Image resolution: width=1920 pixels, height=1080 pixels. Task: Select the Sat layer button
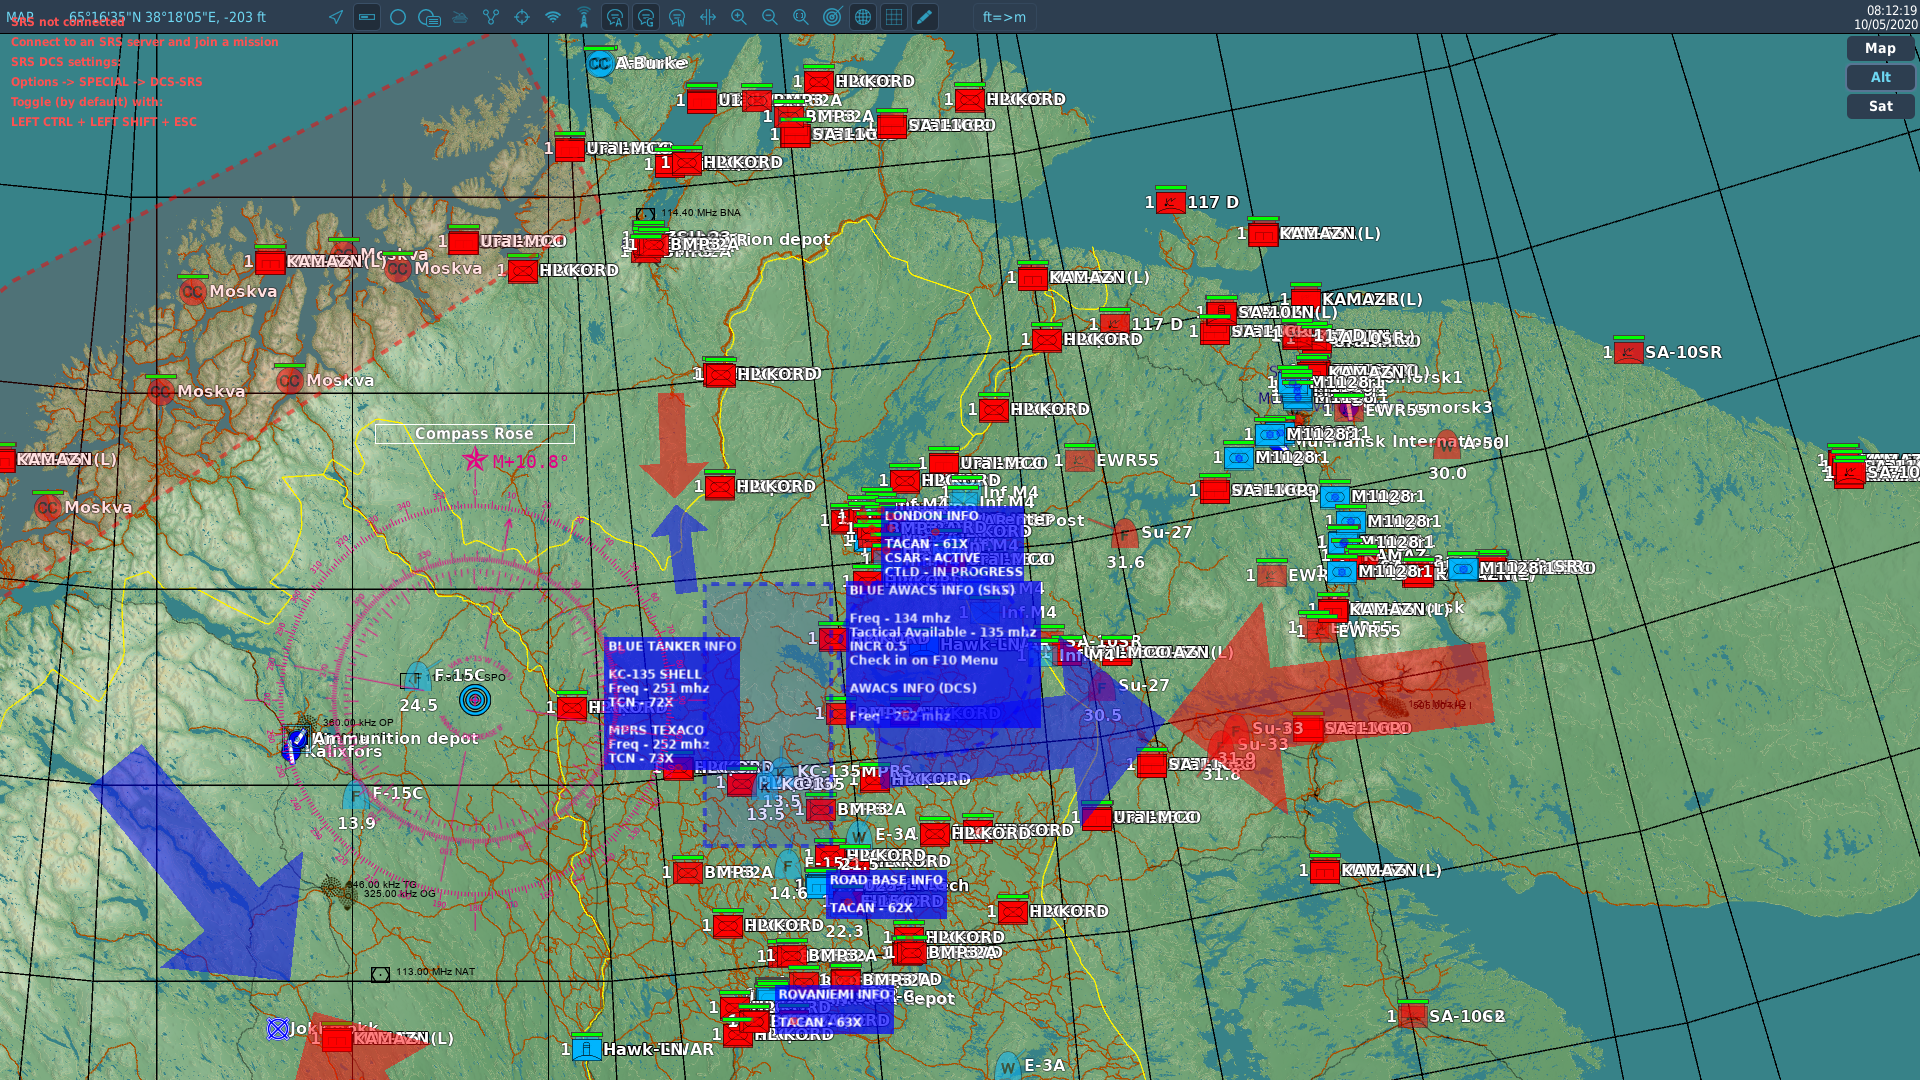click(1880, 106)
